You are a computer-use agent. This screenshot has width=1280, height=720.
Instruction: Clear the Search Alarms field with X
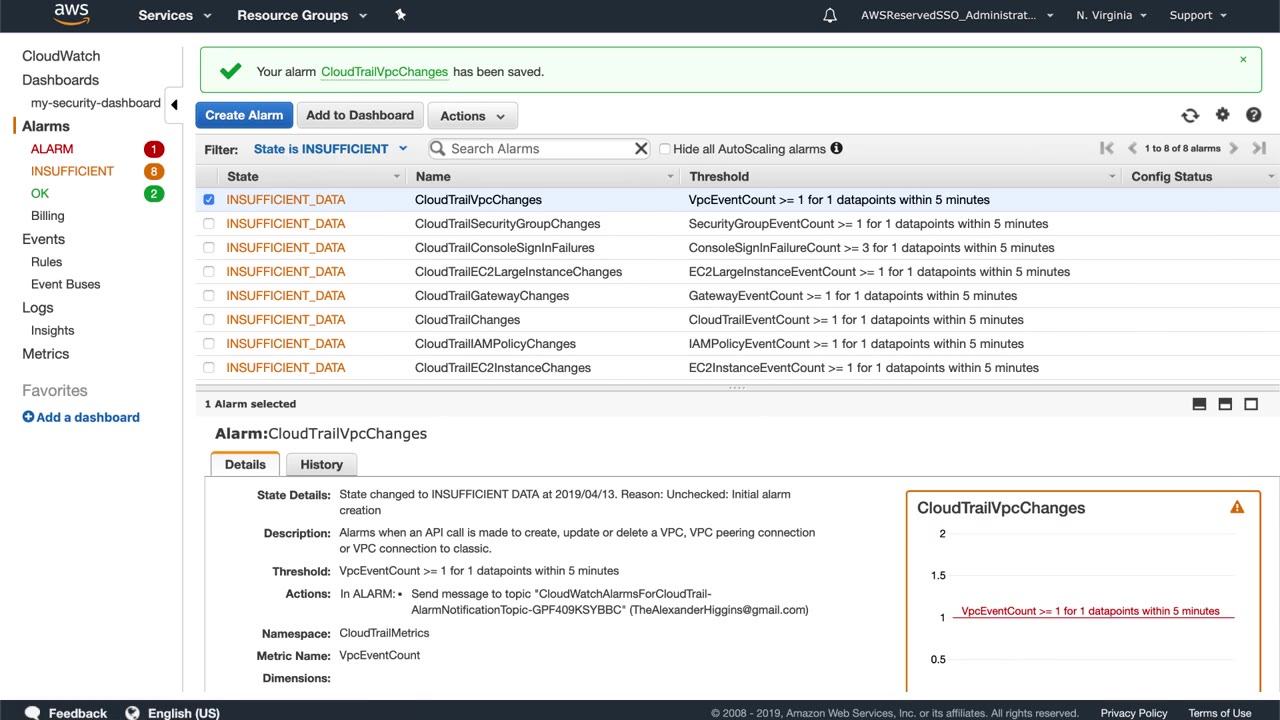pyautogui.click(x=641, y=149)
